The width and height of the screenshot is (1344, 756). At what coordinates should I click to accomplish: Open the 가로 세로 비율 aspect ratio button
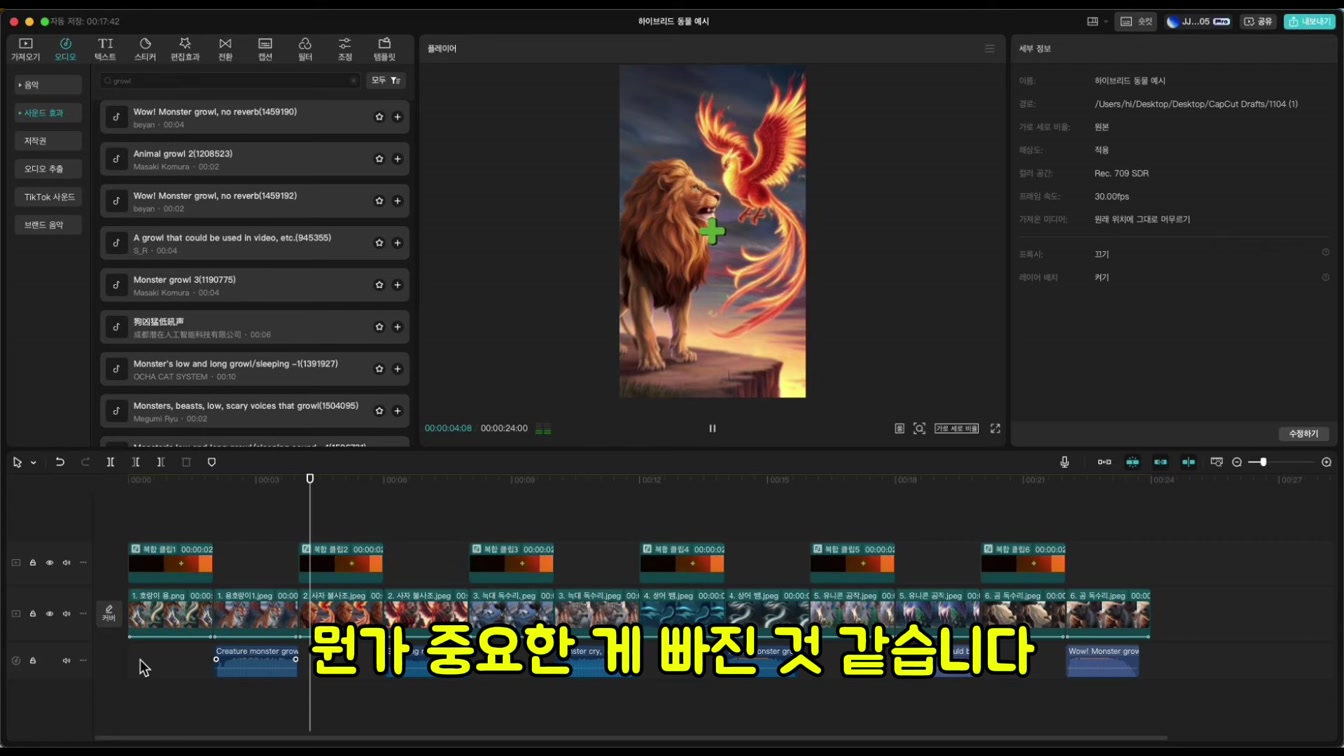pyautogui.click(x=956, y=428)
